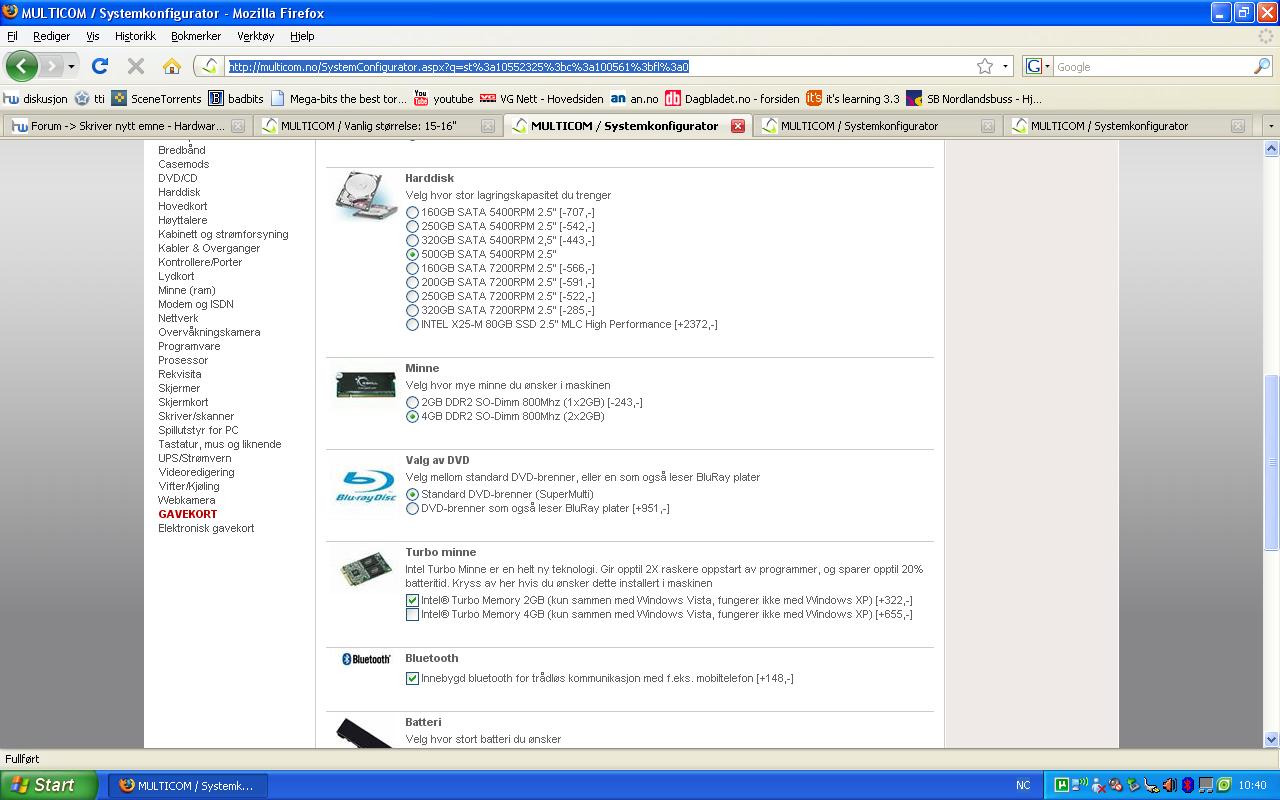This screenshot has height=800, width=1280.
Task: Uncheck Intel Turbo Memory 2GB
Action: (x=412, y=601)
